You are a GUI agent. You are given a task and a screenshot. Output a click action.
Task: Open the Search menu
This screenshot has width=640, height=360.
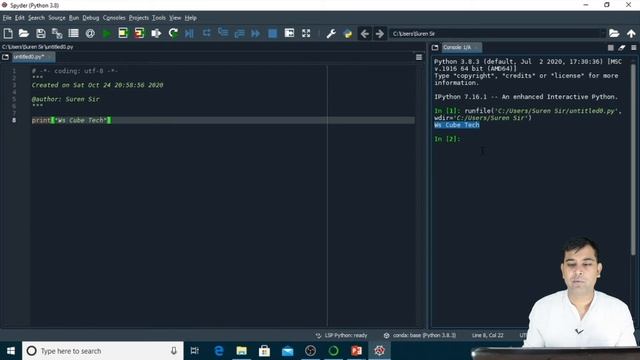[x=36, y=18]
